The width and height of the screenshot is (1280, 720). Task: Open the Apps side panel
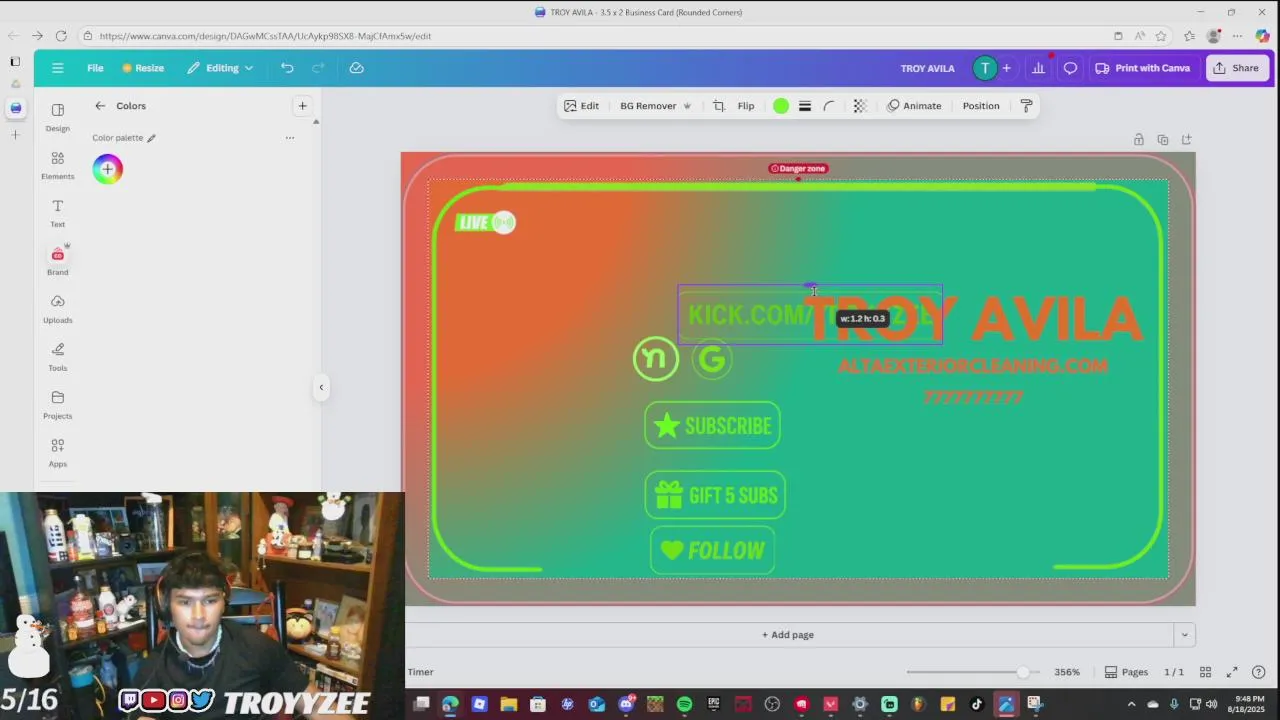58,453
